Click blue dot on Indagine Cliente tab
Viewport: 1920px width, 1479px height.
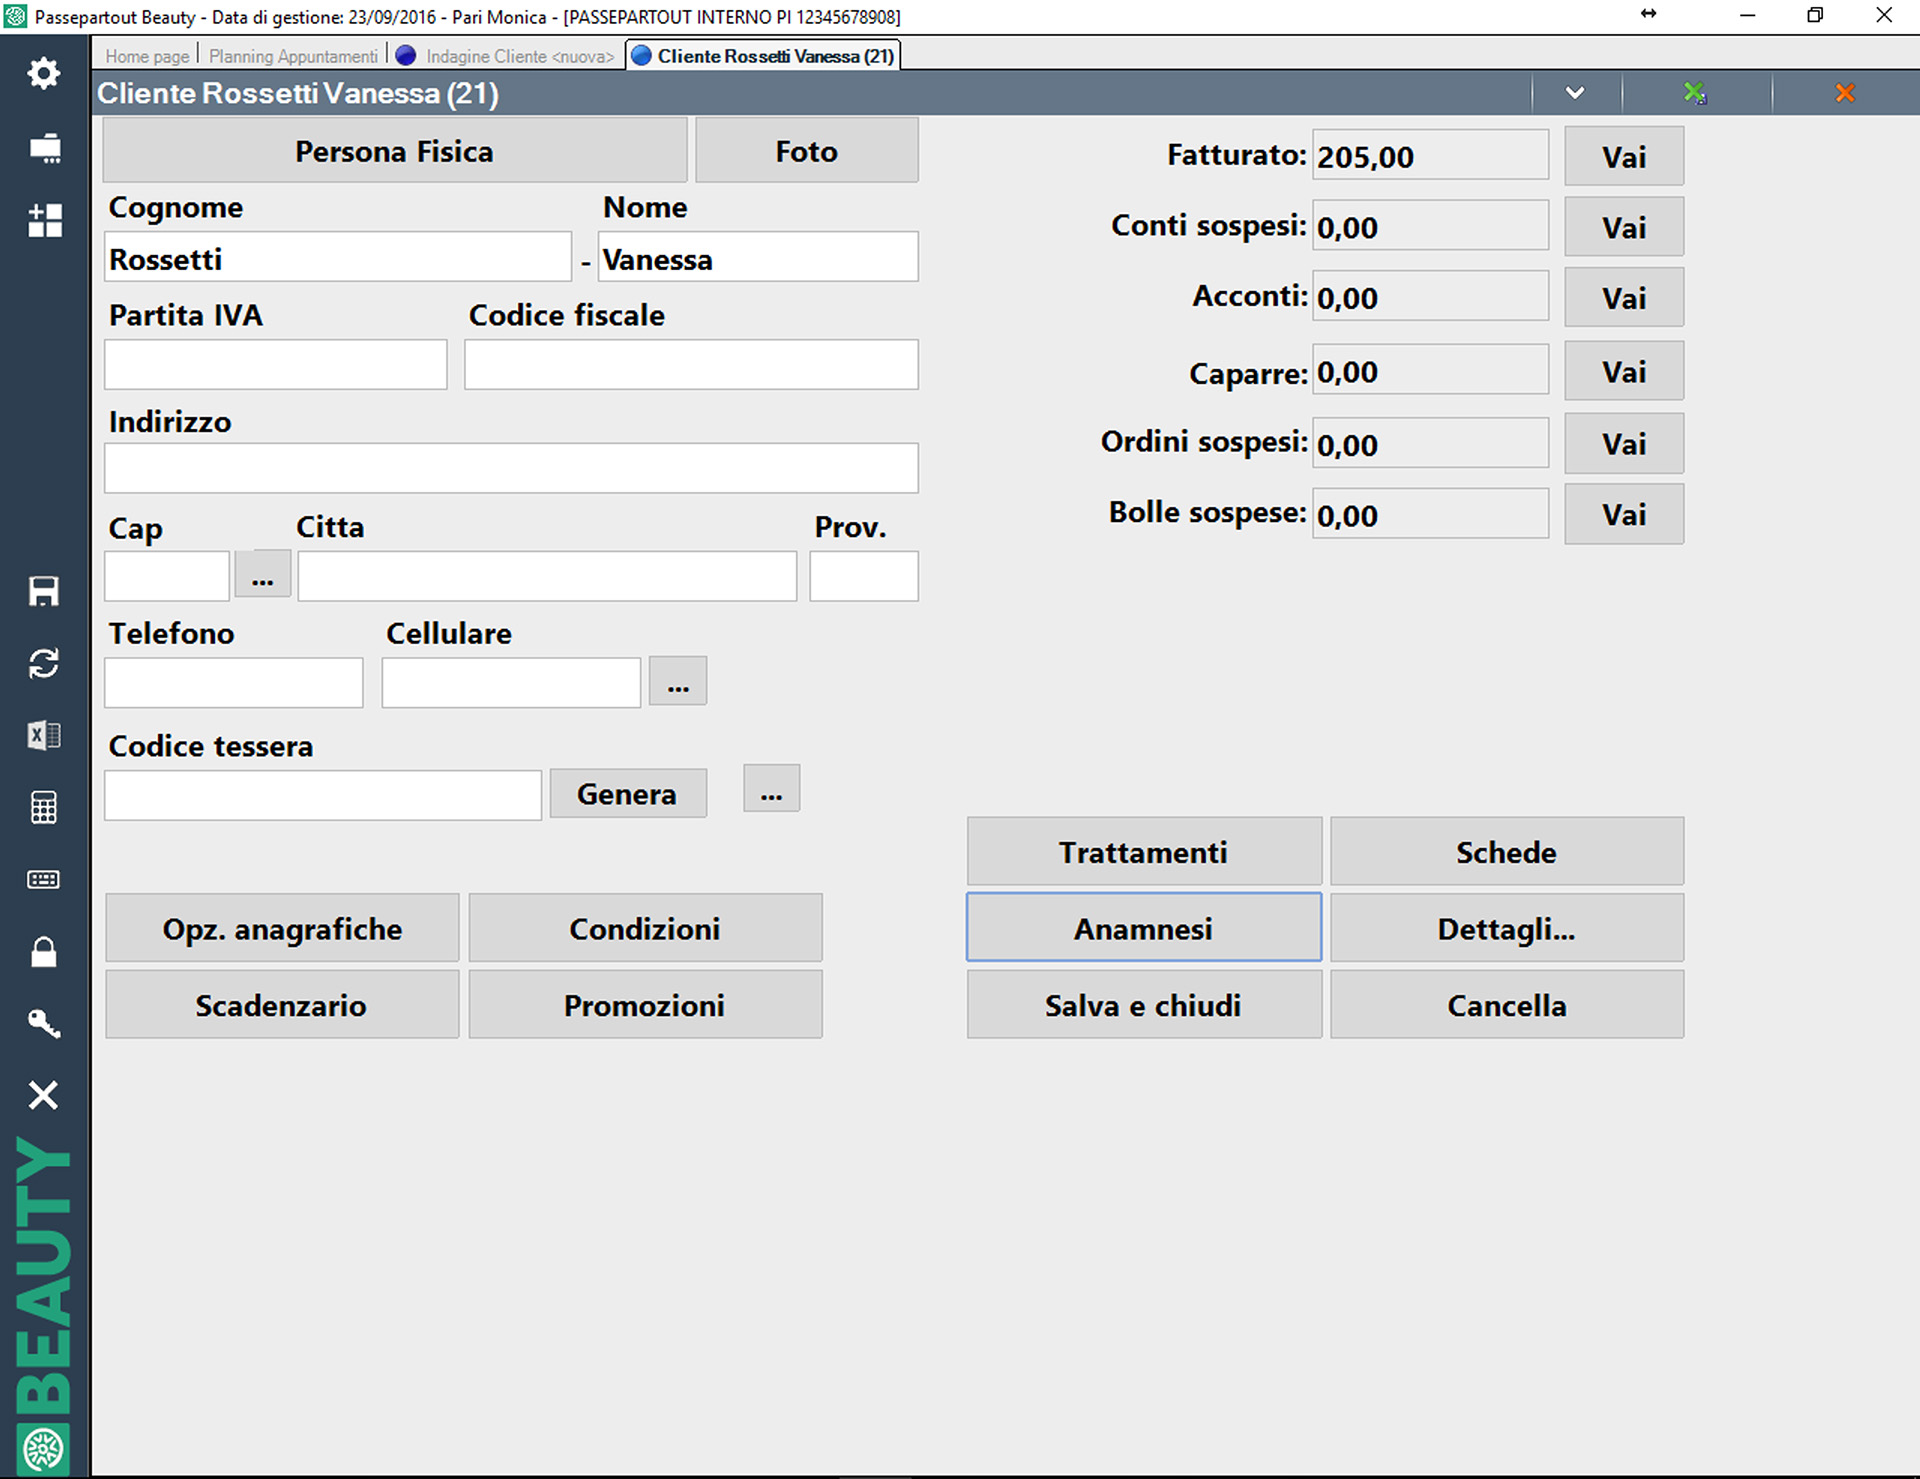pos(406,56)
